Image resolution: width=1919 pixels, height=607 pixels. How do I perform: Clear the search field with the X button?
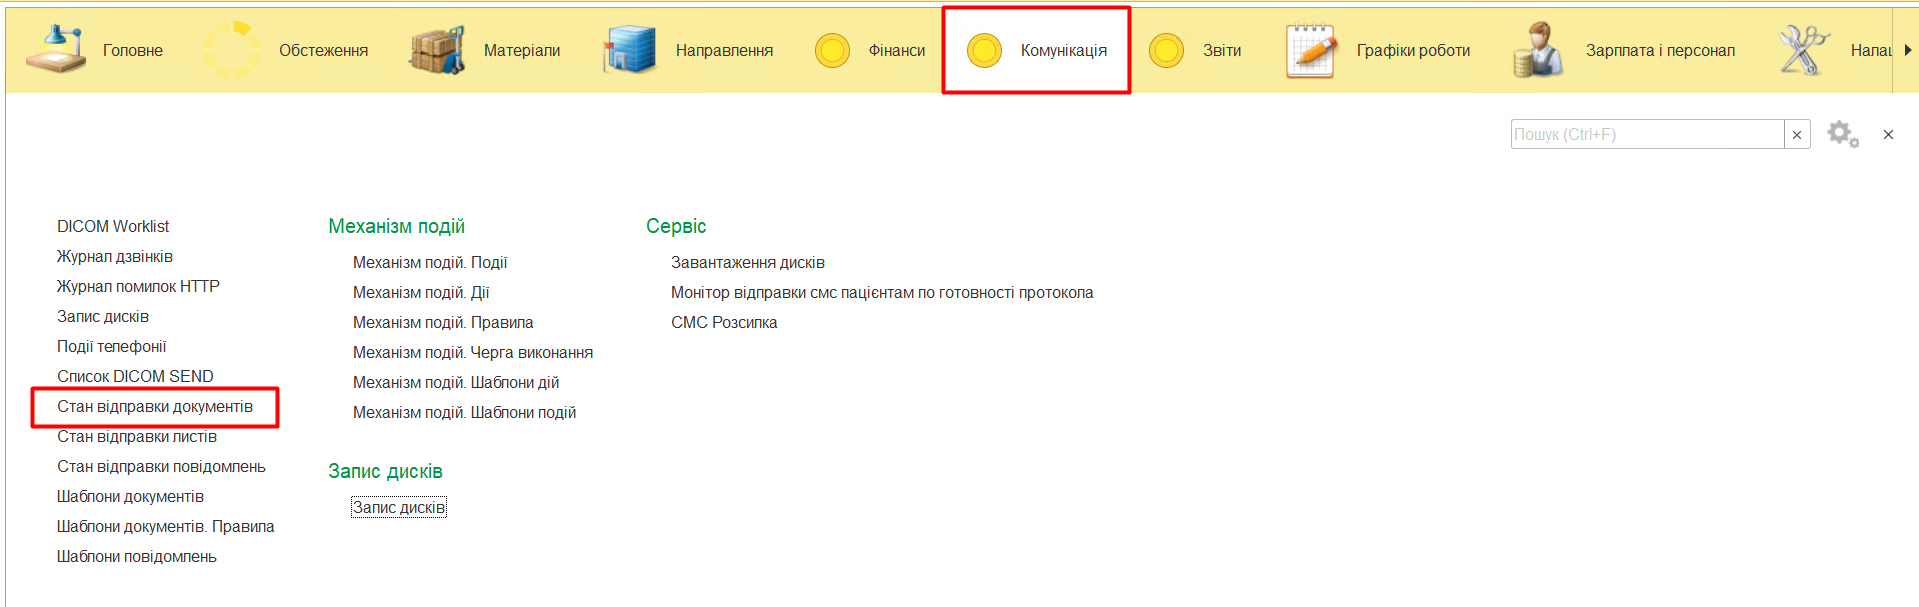[x=1797, y=135]
